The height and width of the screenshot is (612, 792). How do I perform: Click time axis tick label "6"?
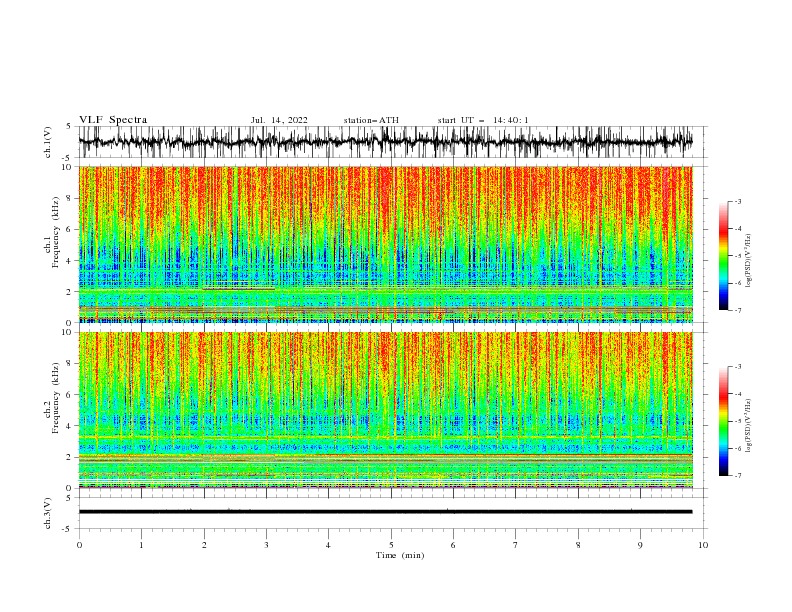tap(453, 545)
